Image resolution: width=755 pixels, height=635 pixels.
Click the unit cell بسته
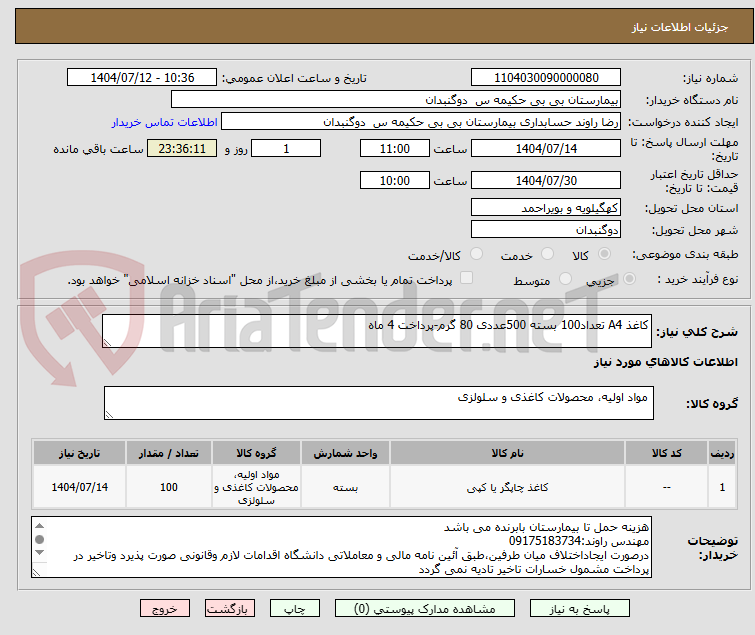click(x=345, y=487)
